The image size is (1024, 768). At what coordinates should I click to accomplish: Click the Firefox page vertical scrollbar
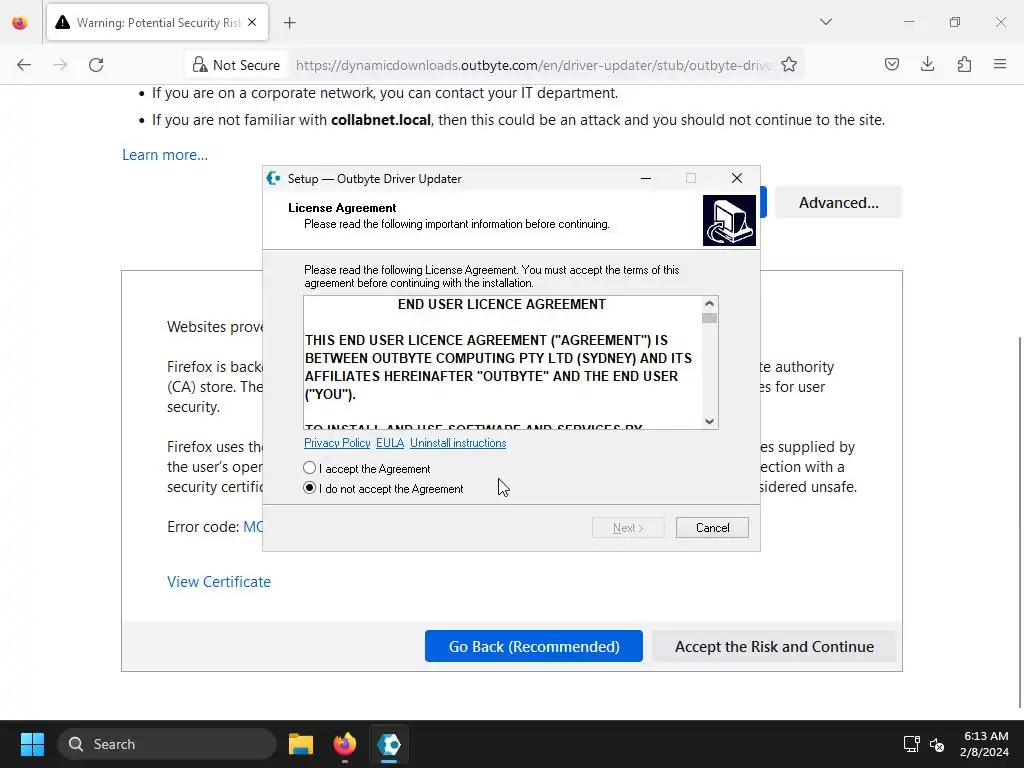tap(1019, 521)
